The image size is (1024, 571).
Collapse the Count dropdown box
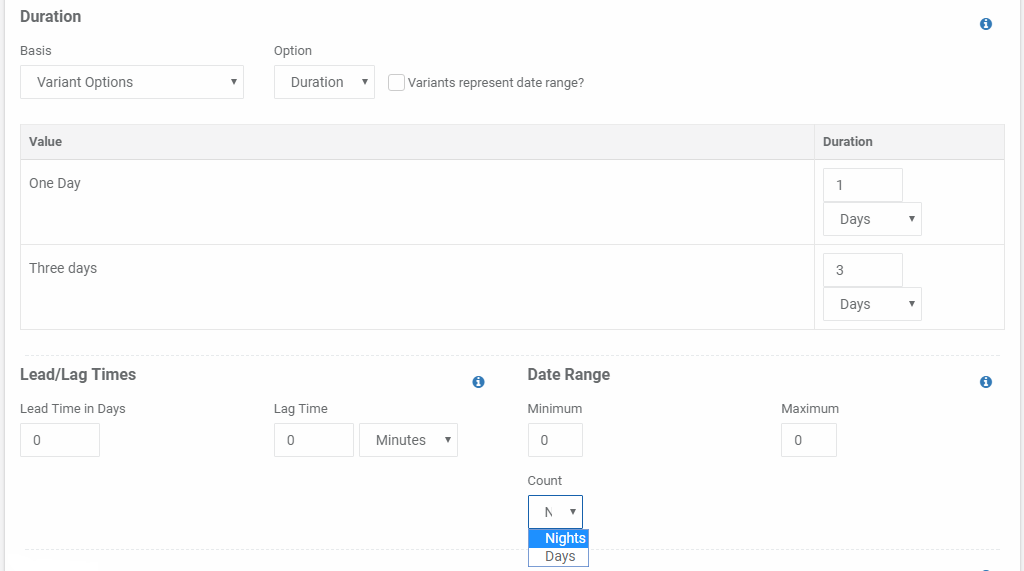pos(555,512)
